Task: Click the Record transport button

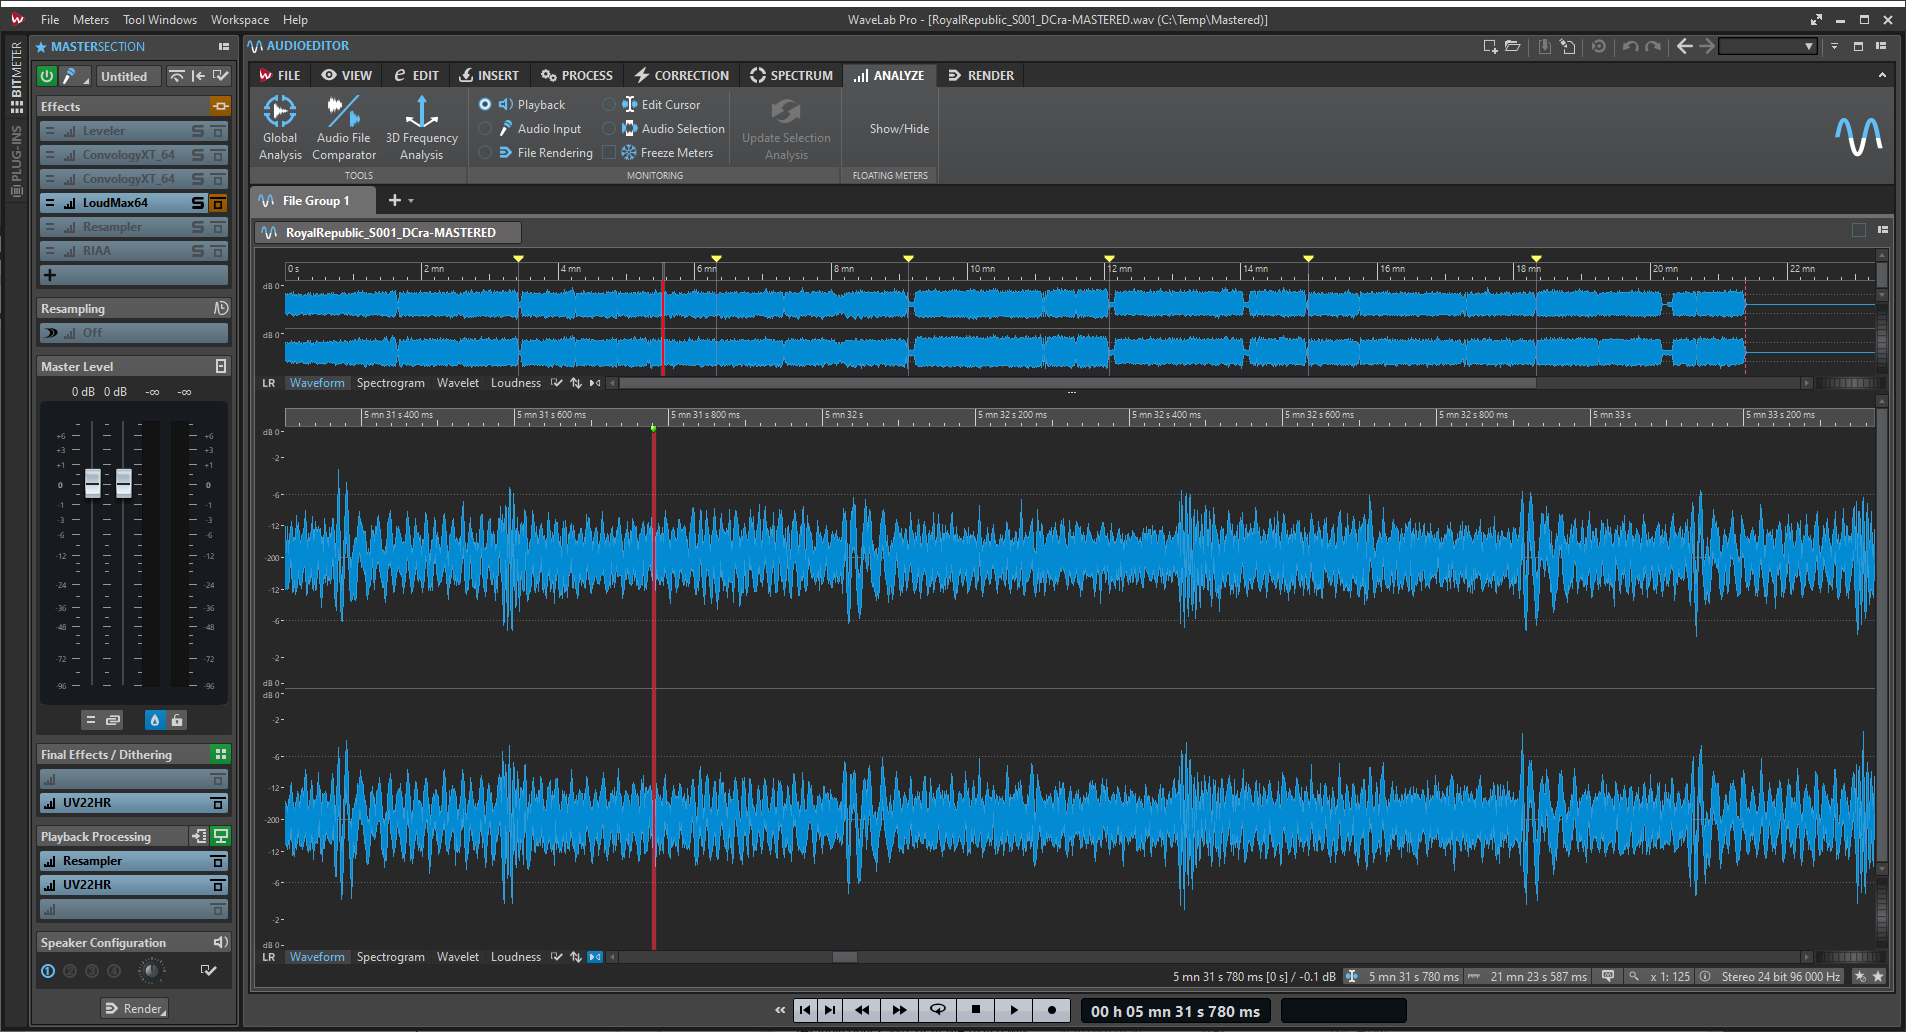Action: [1052, 1010]
